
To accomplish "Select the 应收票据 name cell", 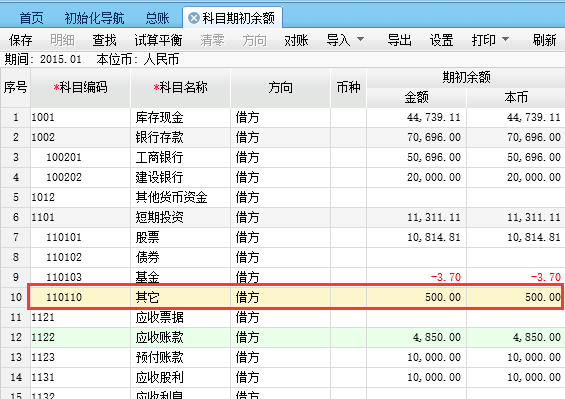I will point(181,318).
